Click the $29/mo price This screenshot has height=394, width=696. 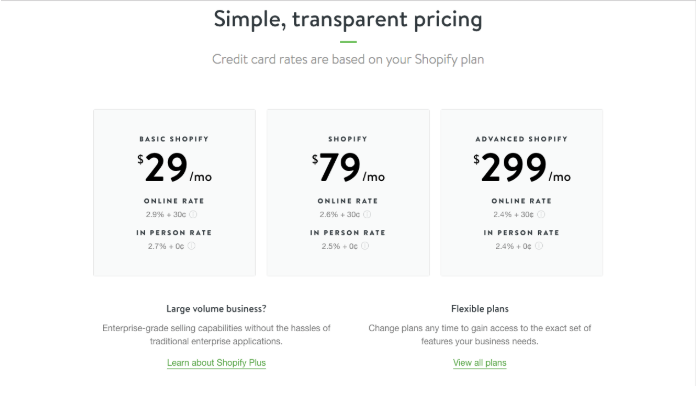coord(174,167)
